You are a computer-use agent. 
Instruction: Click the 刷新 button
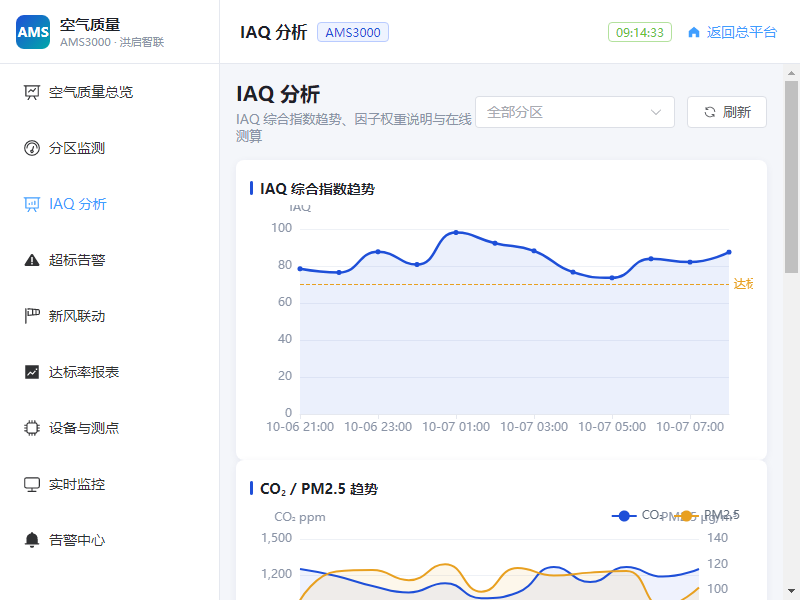(727, 112)
